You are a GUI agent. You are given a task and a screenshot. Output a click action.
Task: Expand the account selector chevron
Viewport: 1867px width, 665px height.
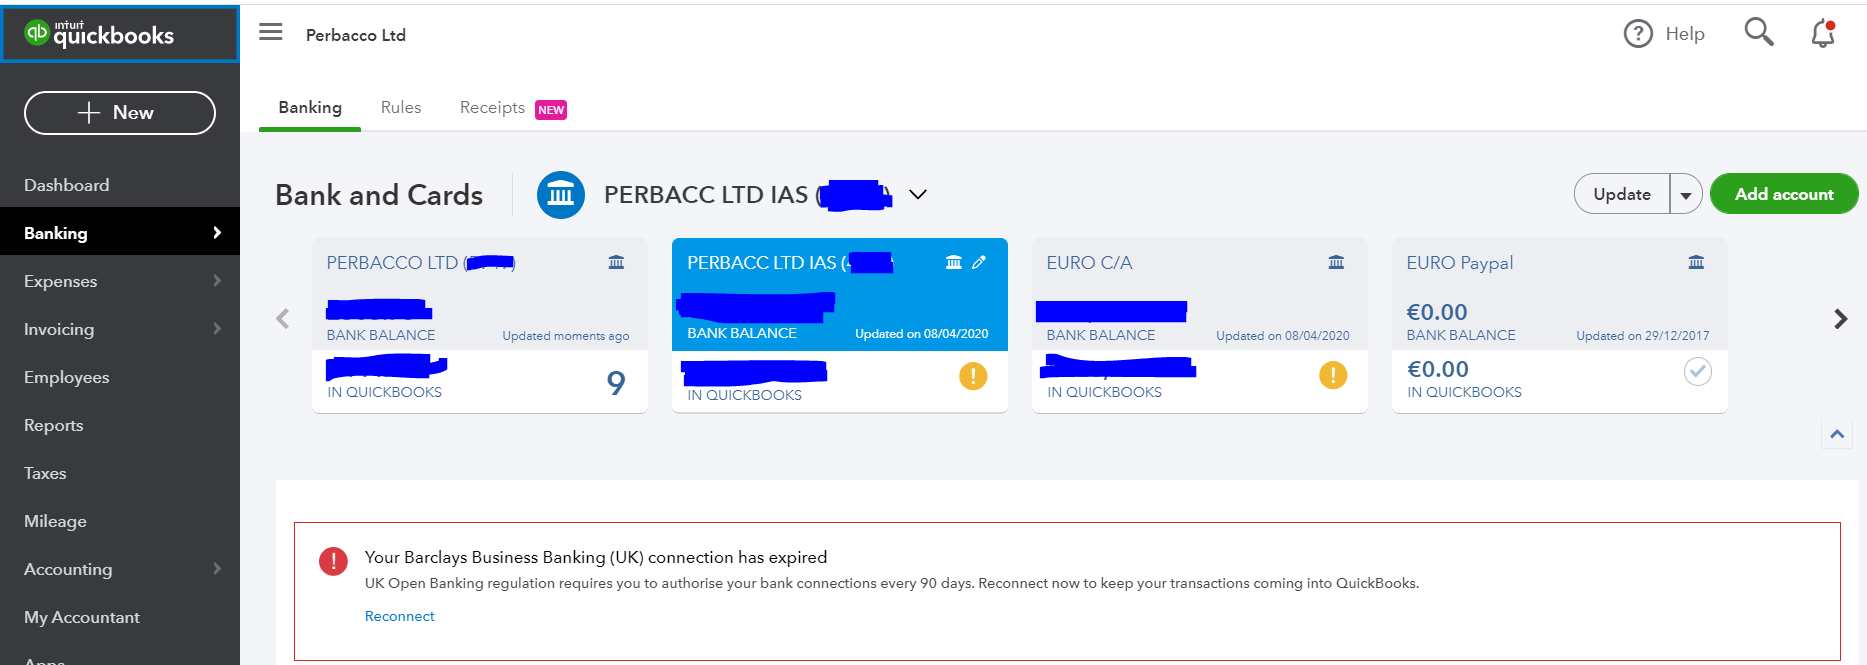pyautogui.click(x=918, y=194)
